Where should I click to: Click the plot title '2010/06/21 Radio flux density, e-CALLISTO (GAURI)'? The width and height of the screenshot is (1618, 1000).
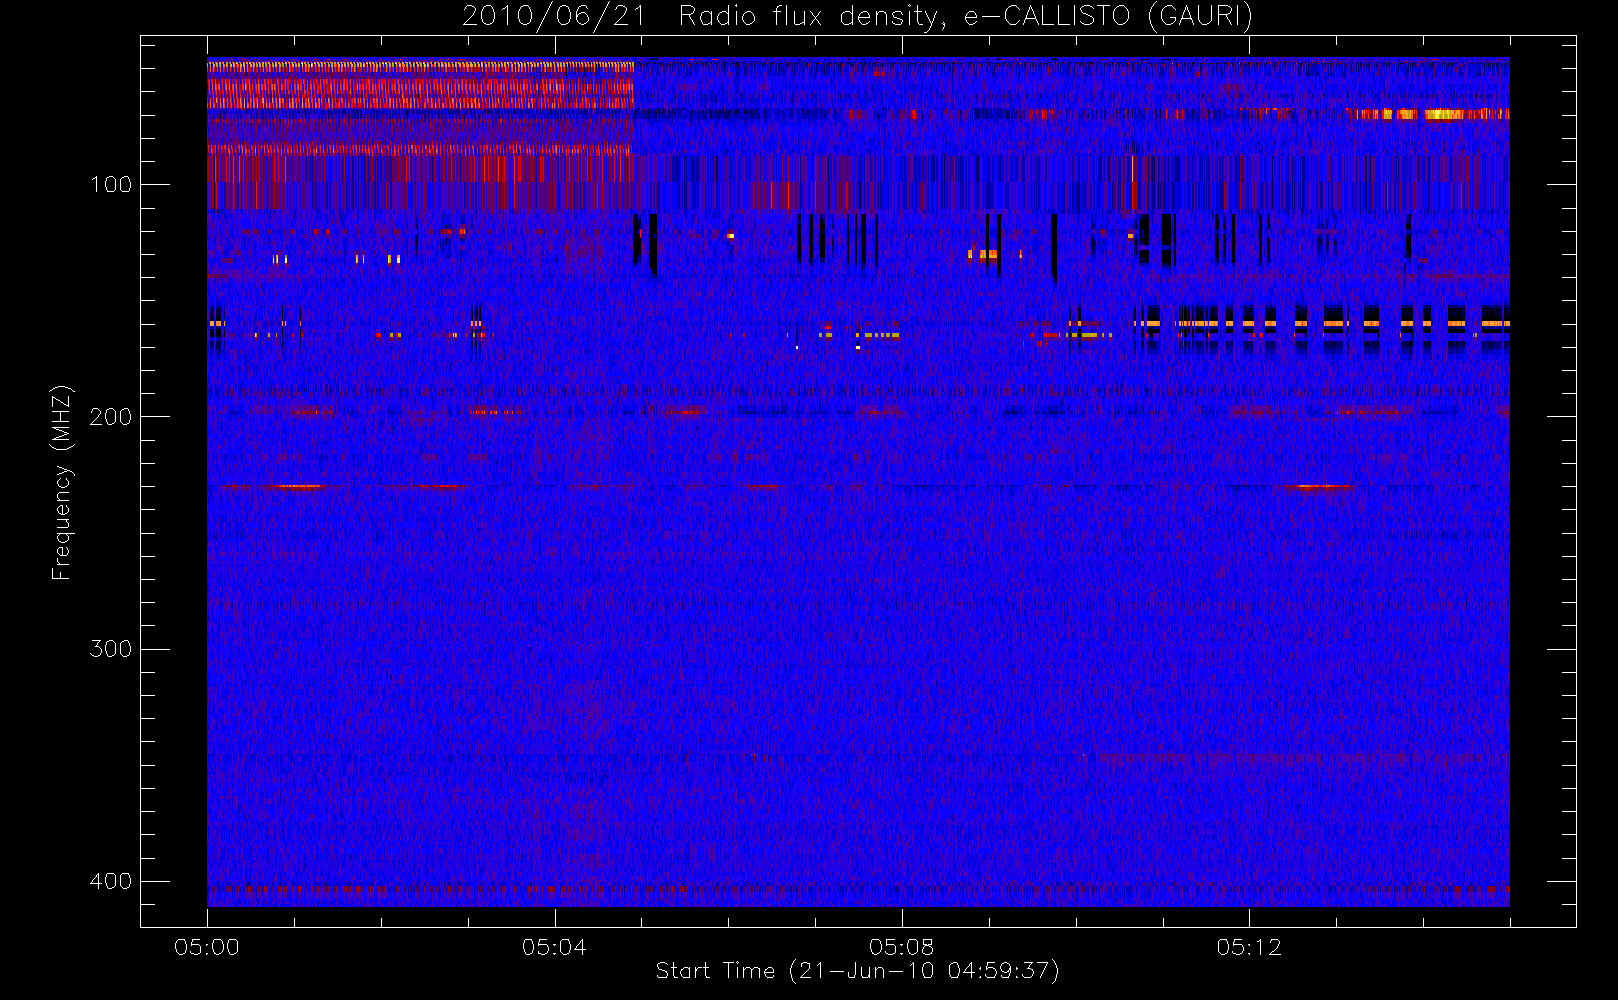coord(857,16)
